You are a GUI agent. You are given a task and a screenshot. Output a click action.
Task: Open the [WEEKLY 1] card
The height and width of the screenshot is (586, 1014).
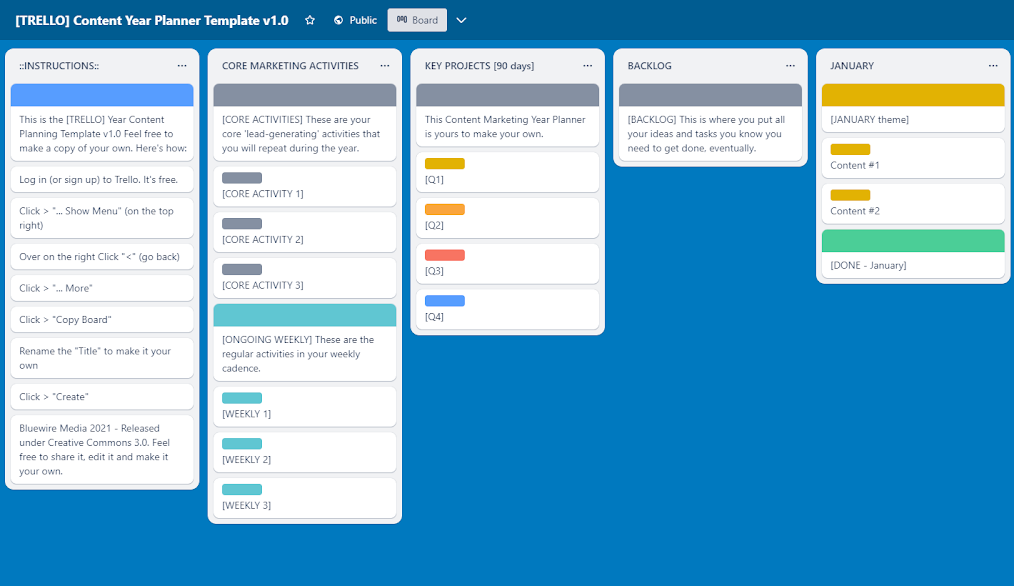pos(304,406)
